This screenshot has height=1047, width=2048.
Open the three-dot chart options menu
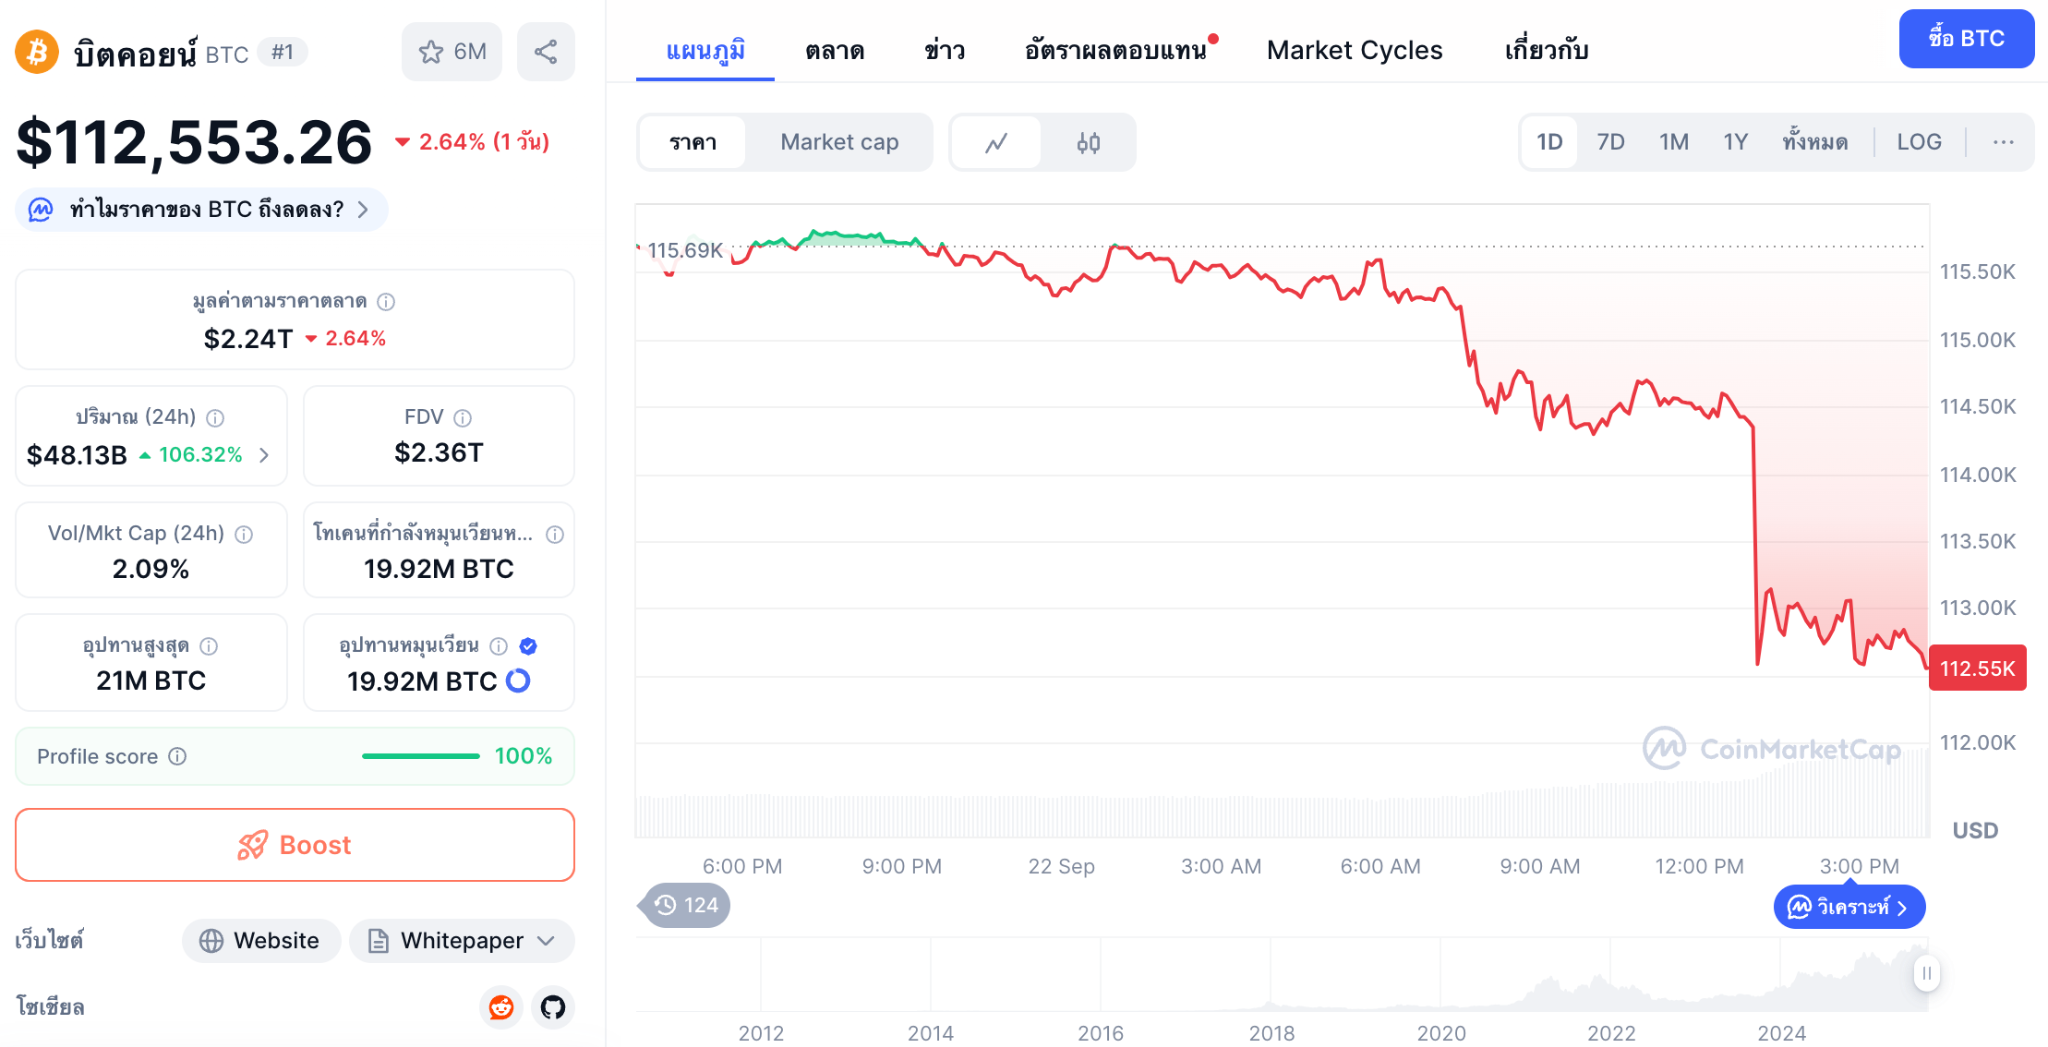[x=2002, y=142]
